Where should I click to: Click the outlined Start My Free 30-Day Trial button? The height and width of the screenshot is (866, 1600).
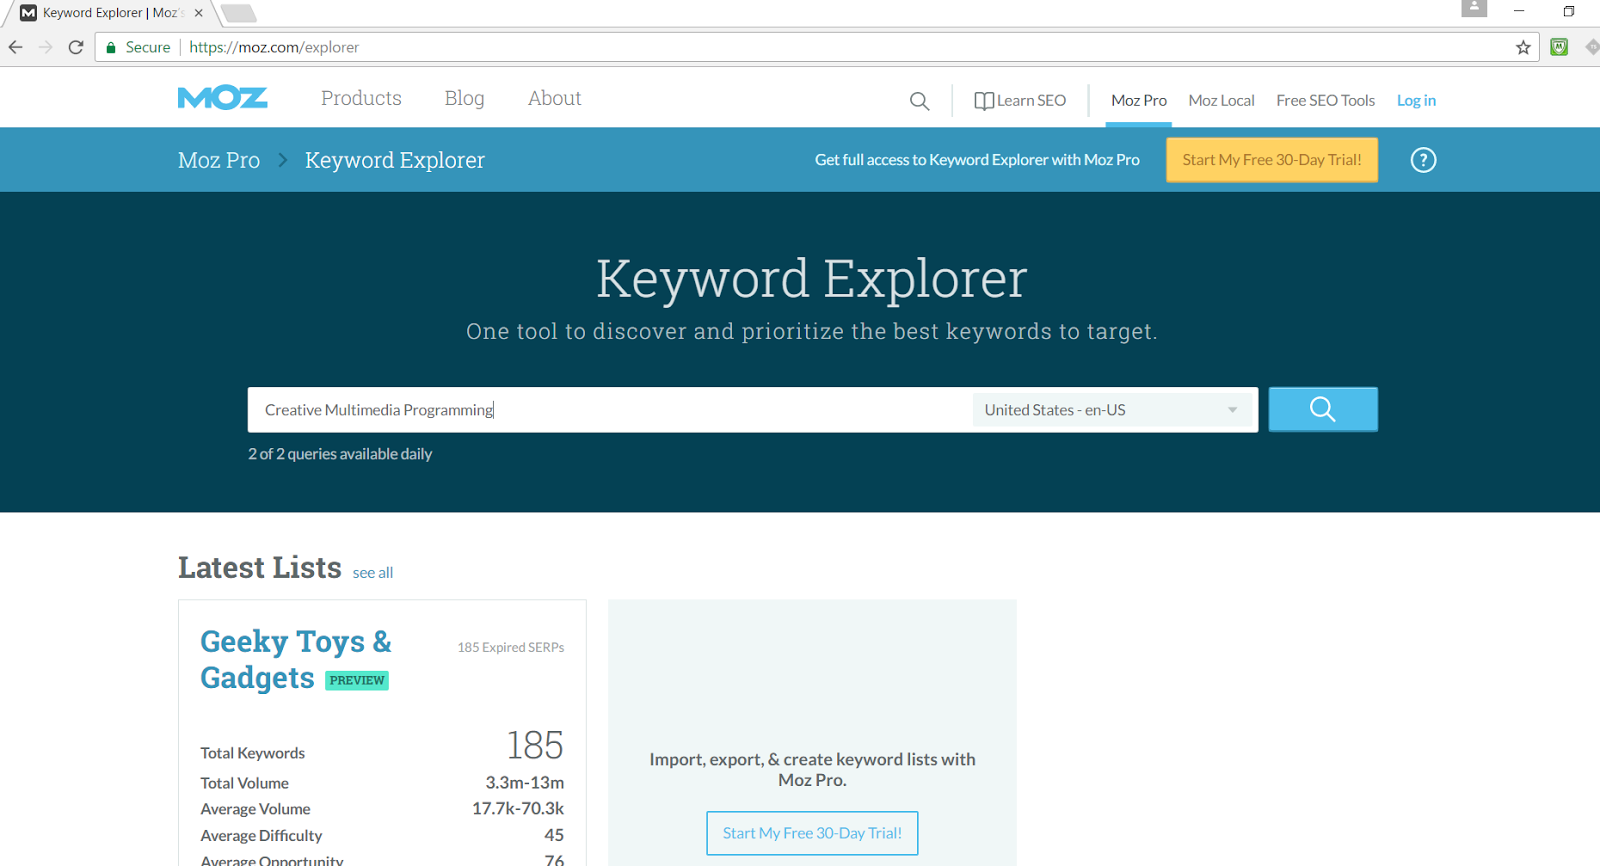pos(812,833)
